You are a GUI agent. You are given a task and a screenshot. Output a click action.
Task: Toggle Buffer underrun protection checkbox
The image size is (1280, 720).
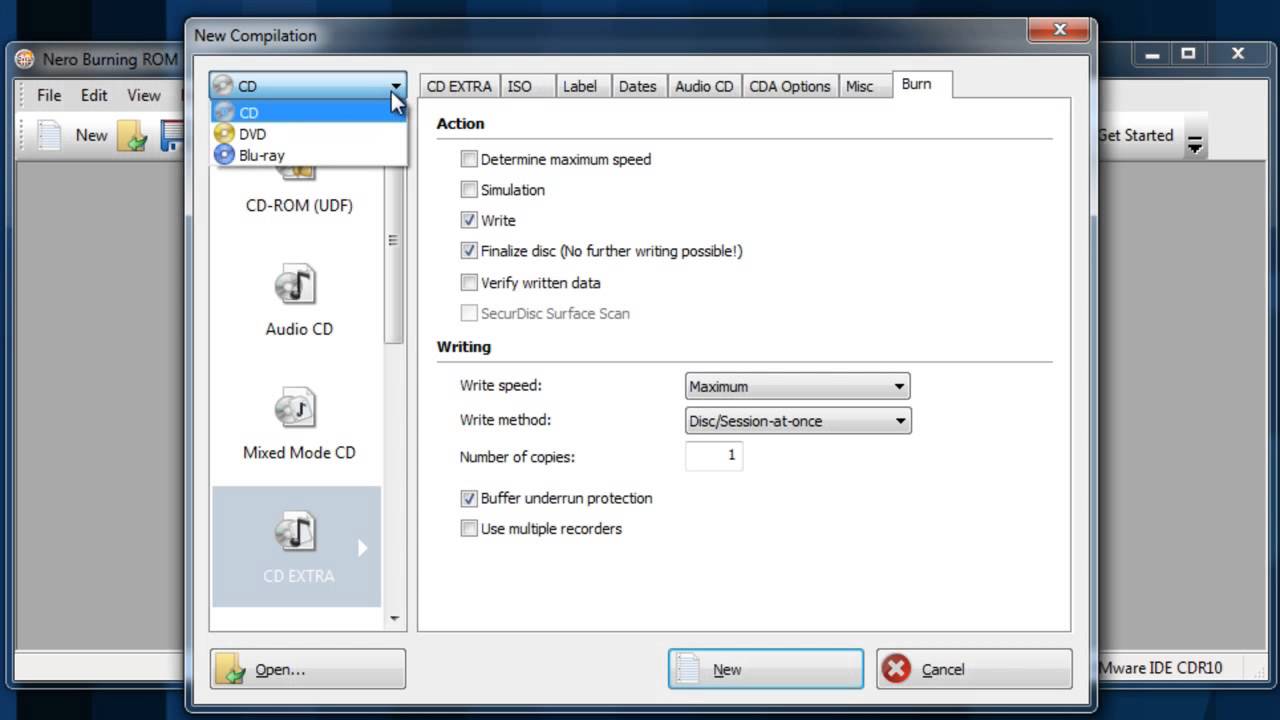469,498
